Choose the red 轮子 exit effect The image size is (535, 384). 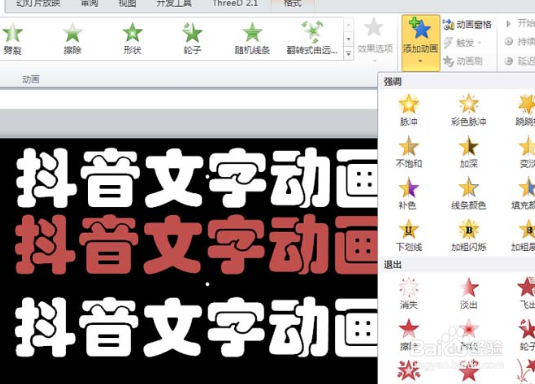527,335
